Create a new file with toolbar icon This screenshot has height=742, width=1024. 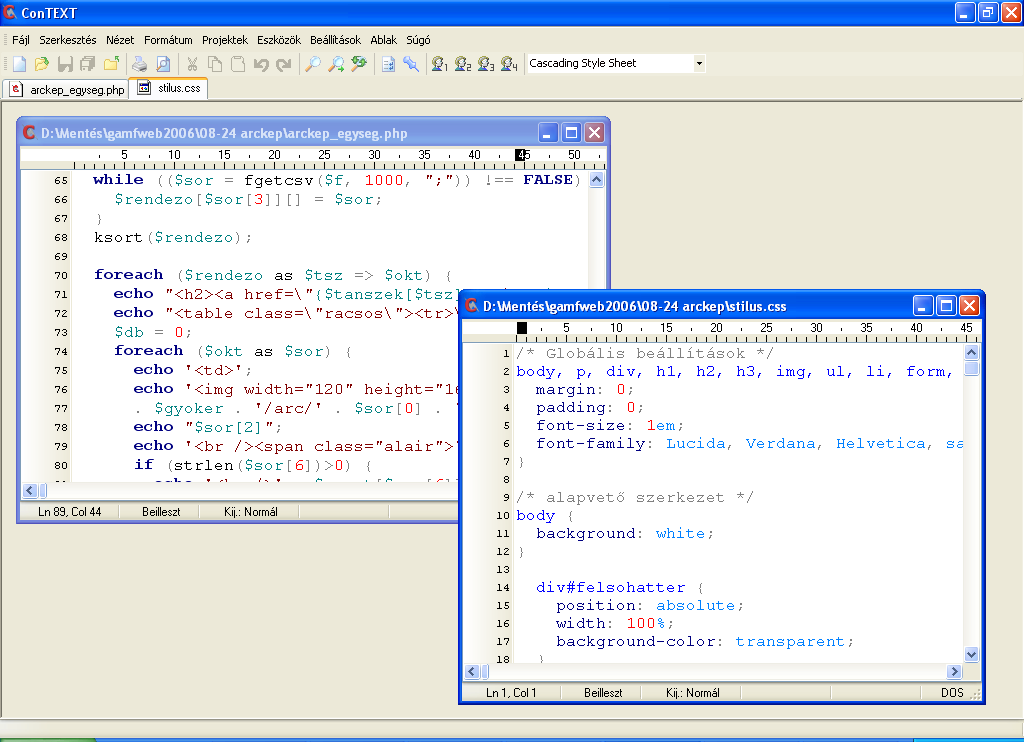point(20,63)
